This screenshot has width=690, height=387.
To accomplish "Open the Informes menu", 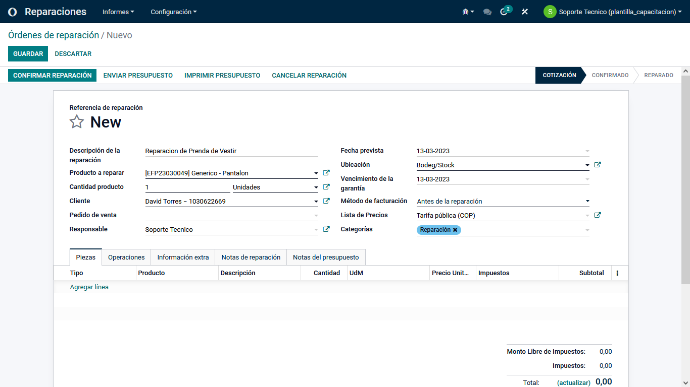I will (x=118, y=12).
